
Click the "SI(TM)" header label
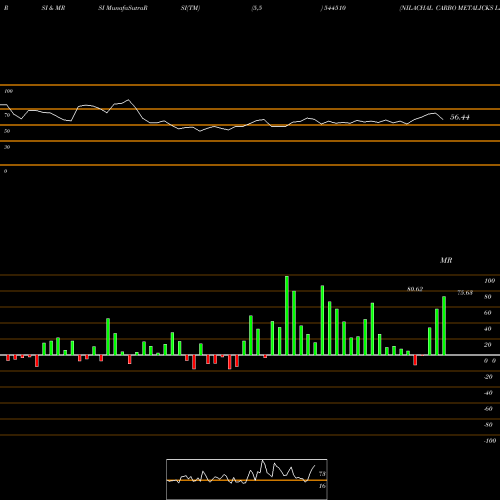(190, 8)
